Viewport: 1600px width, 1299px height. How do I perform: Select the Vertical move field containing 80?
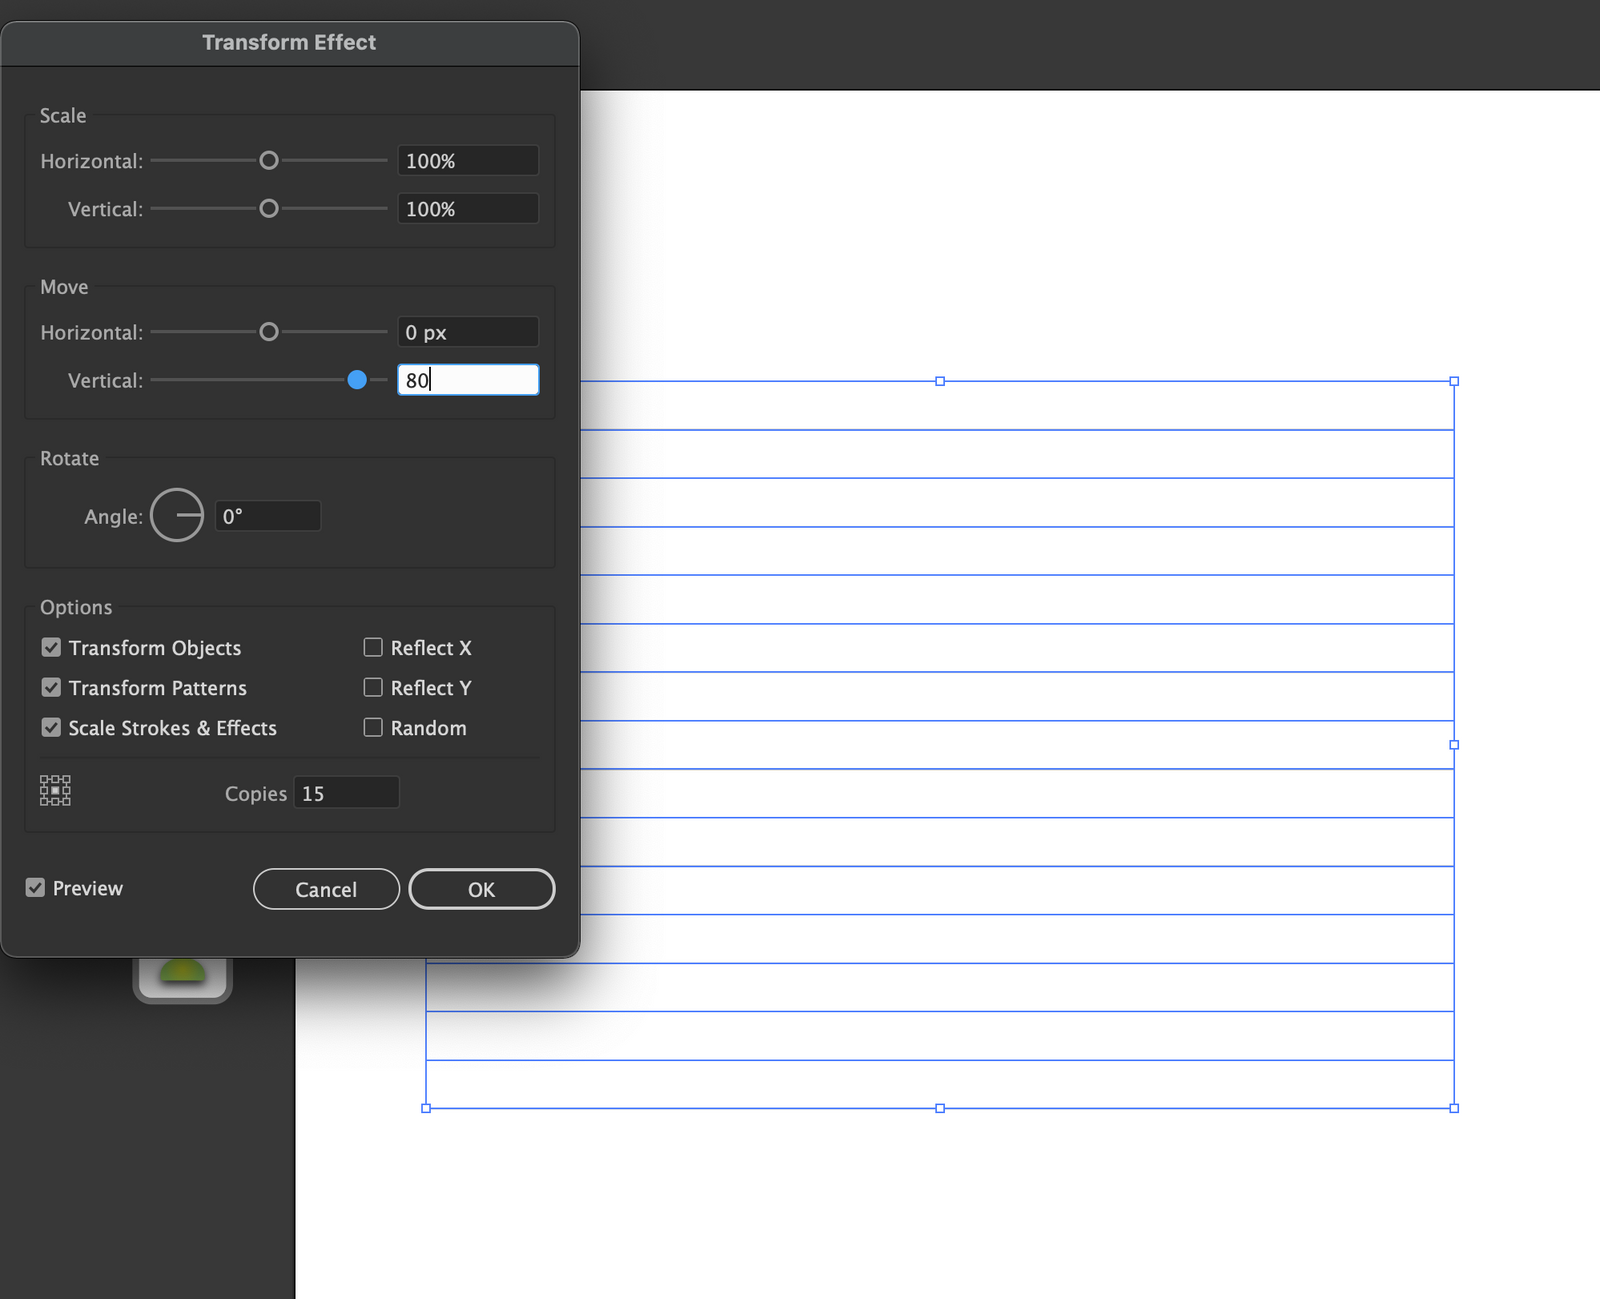[468, 379]
